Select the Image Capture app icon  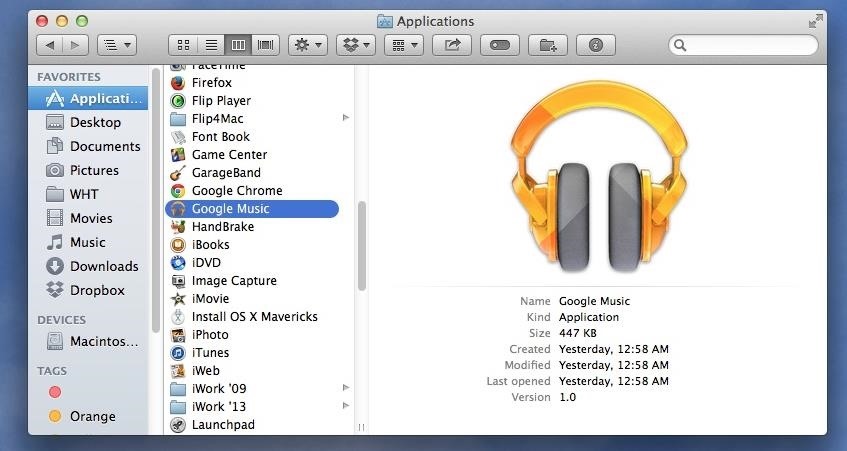178,281
